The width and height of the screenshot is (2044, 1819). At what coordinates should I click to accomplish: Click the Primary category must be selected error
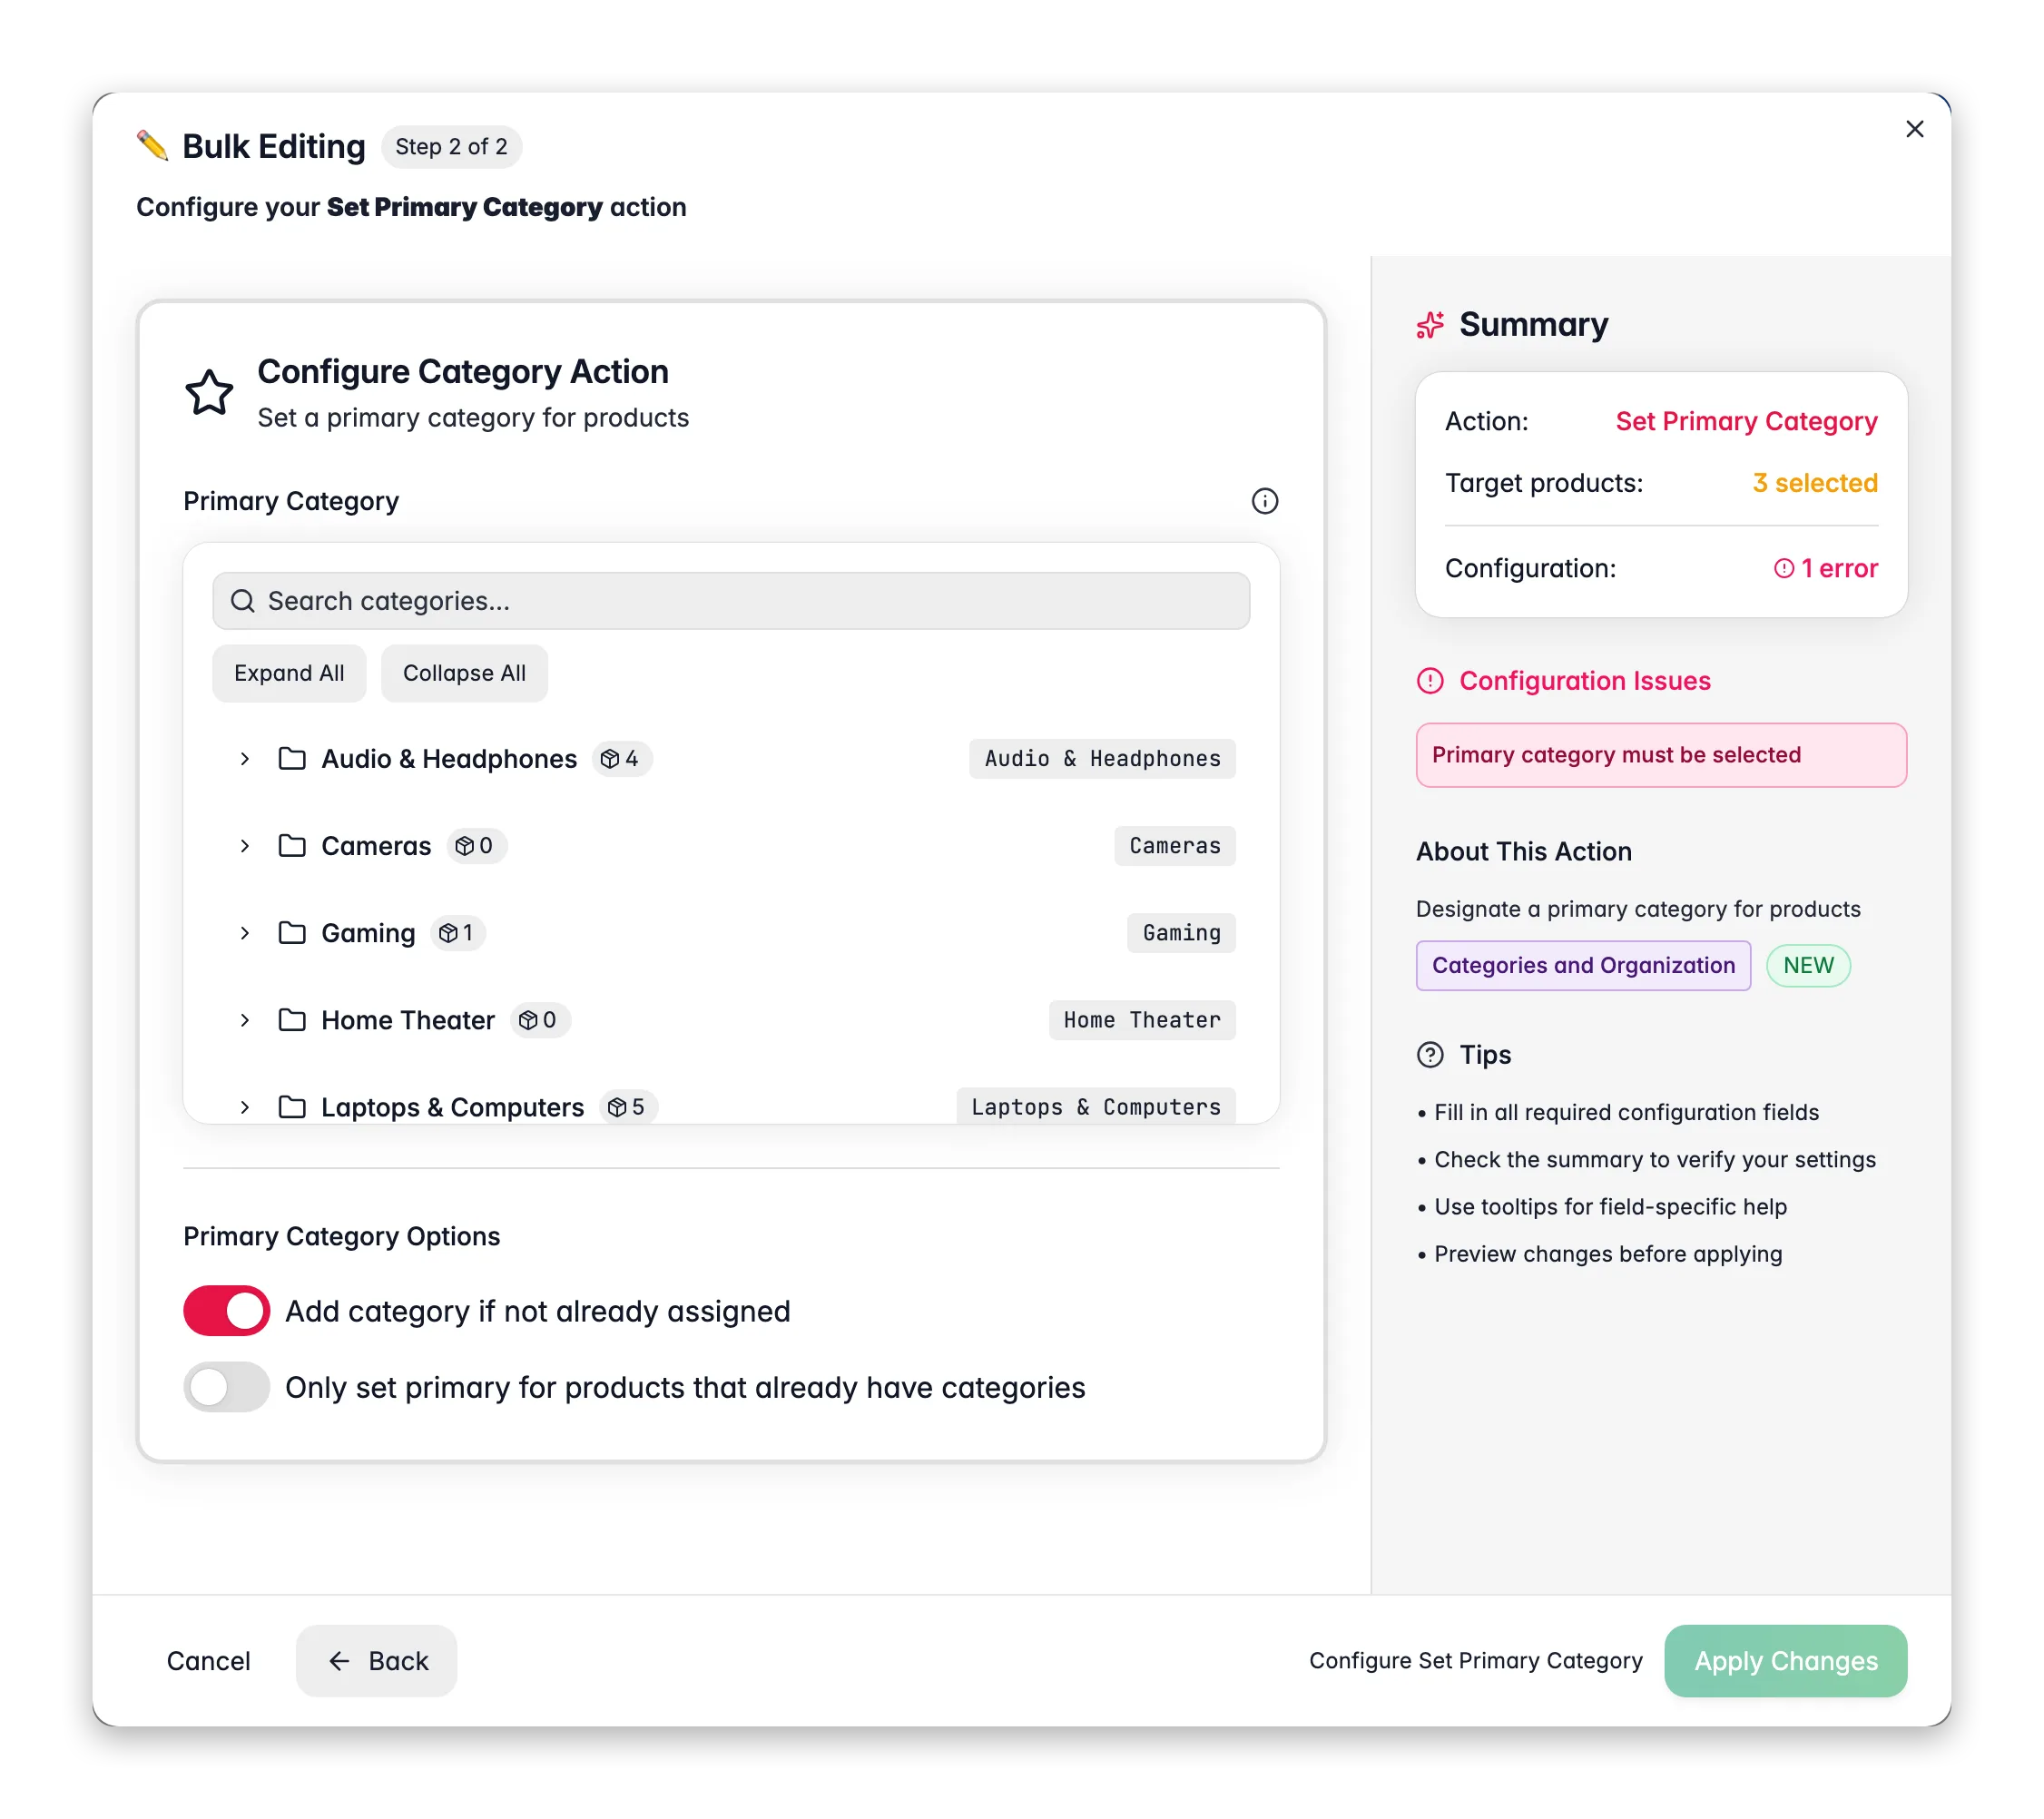coord(1661,755)
